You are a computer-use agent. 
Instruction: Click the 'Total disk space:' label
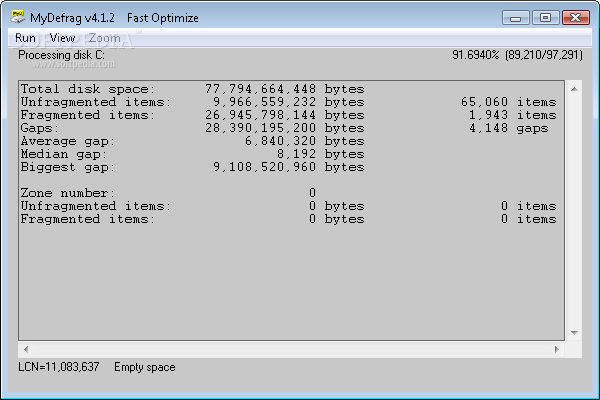(88, 89)
